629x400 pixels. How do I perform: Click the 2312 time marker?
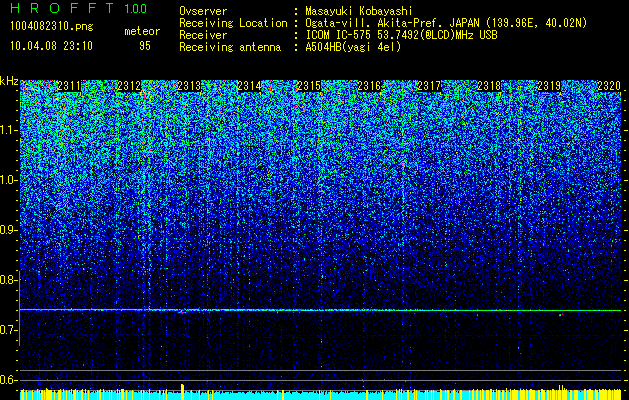[129, 86]
